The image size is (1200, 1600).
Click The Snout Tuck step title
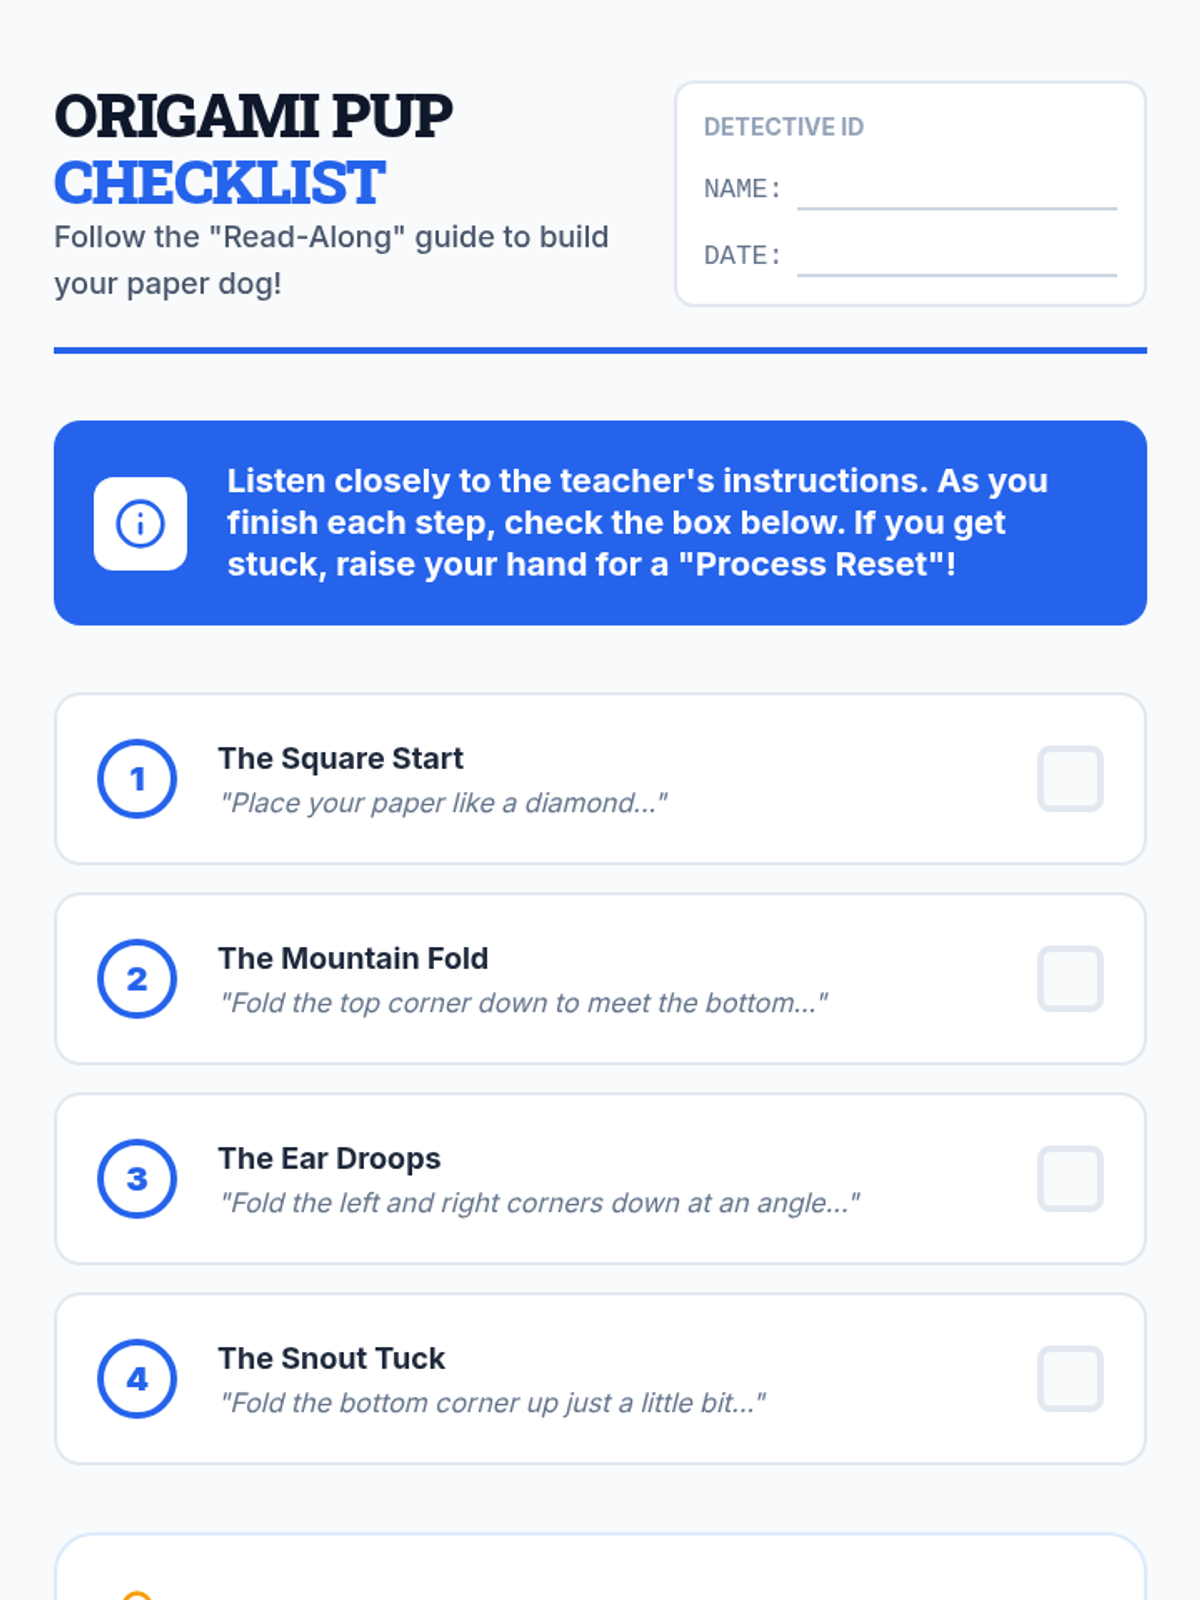click(332, 1358)
